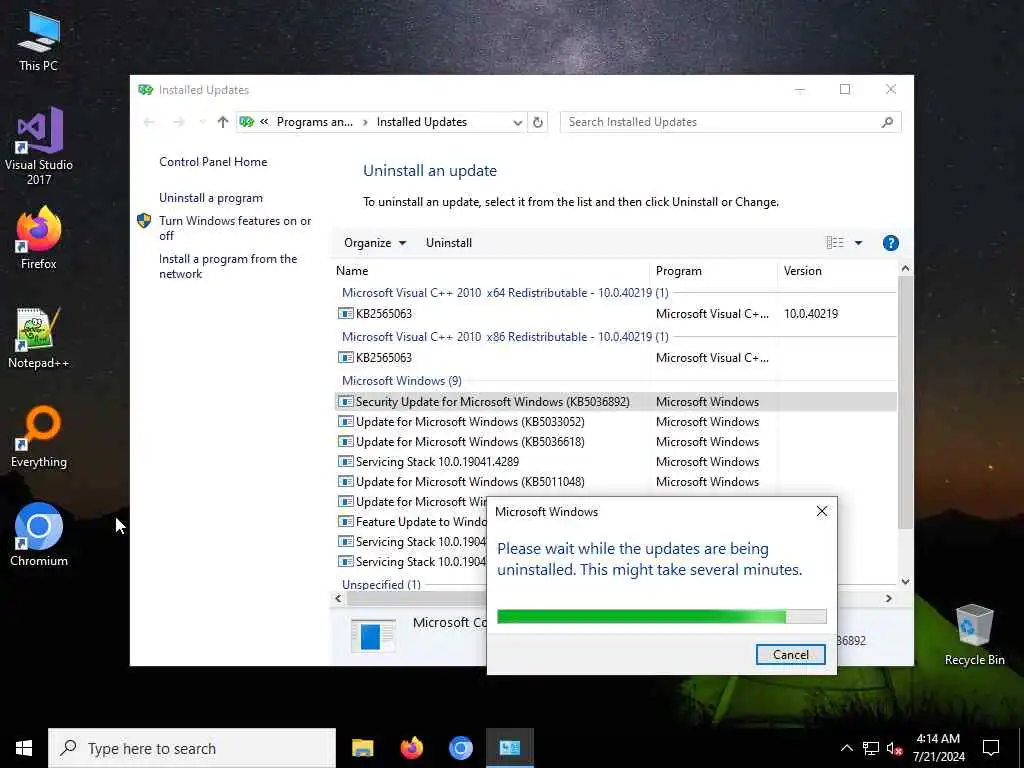Click the Forward navigation arrow
Image resolution: width=1024 pixels, height=768 pixels.
[178, 122]
